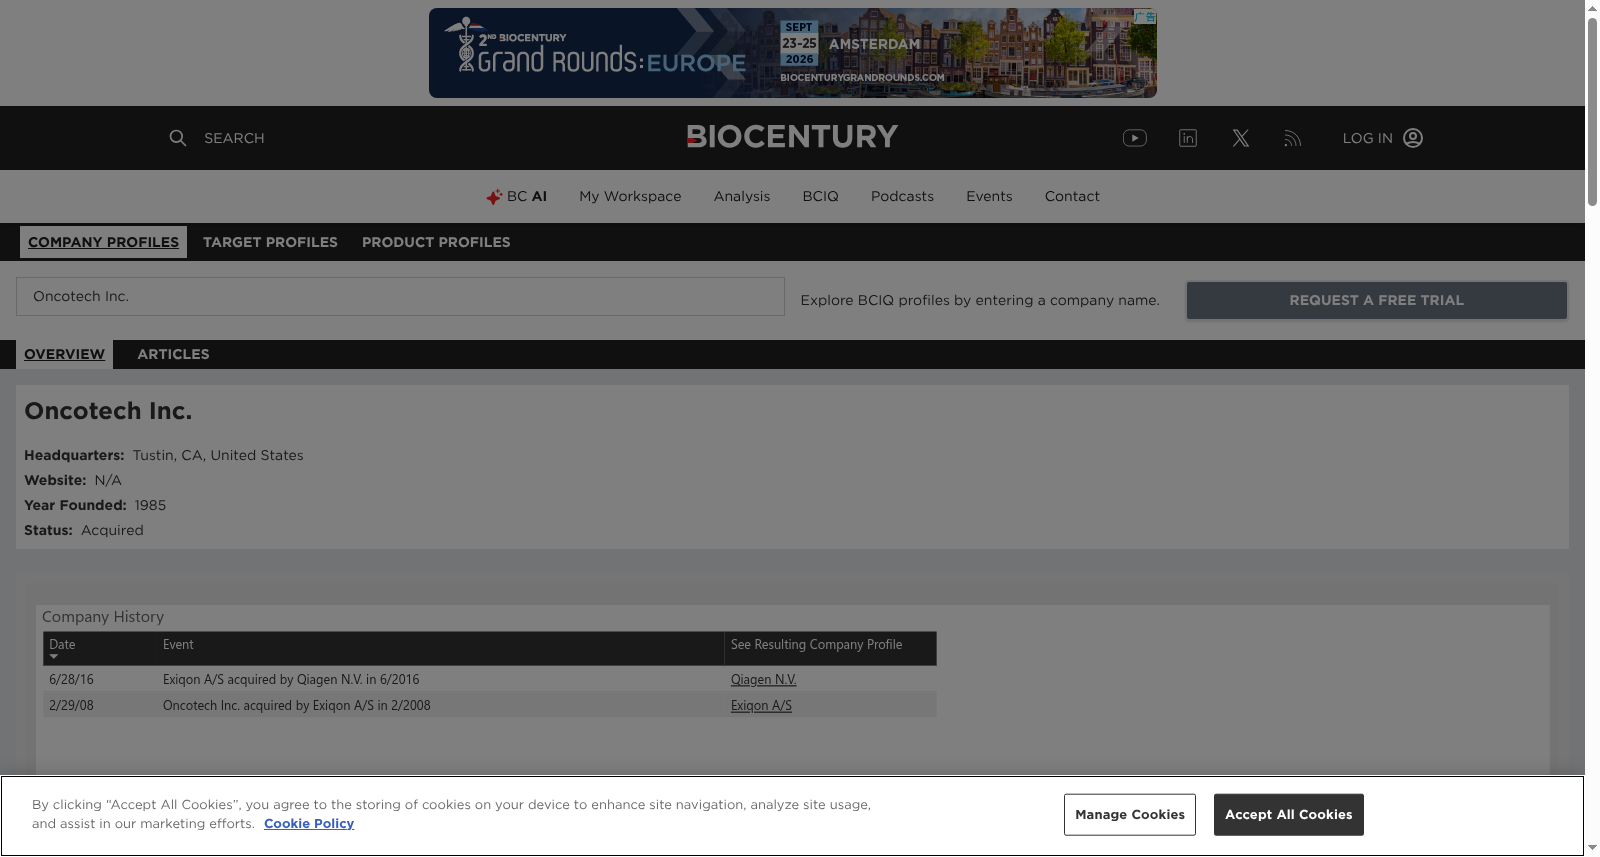This screenshot has height=857, width=1600.
Task: Switch to Articles tab
Action: [x=173, y=354]
